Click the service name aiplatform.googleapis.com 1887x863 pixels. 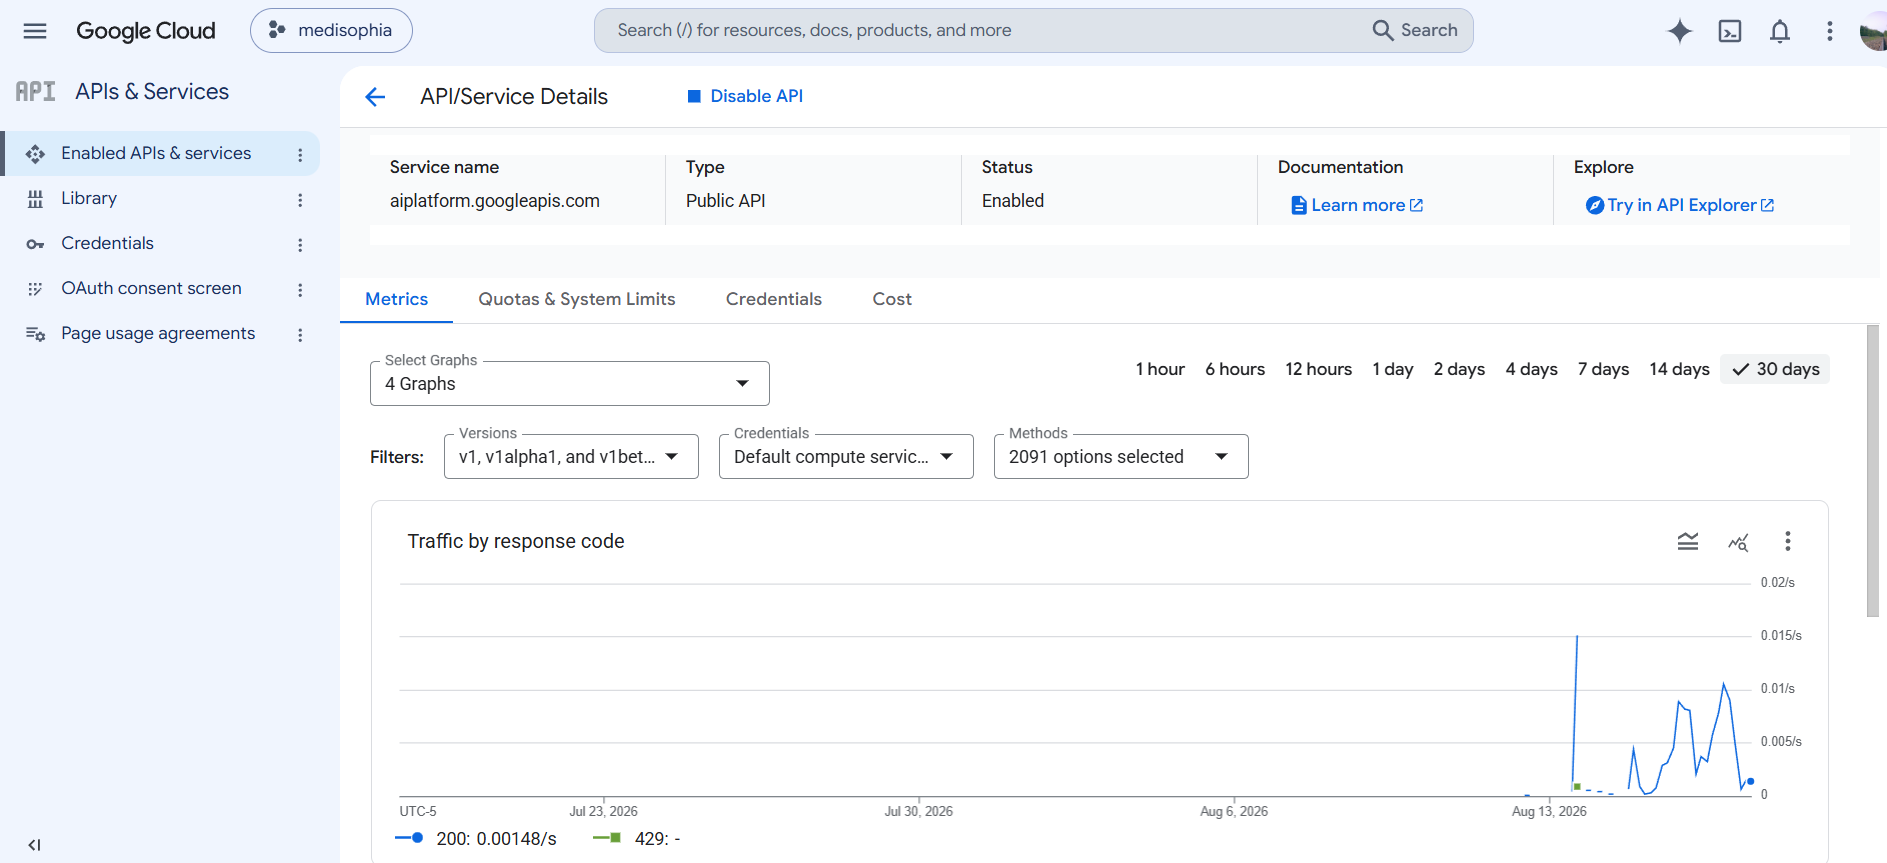[x=495, y=201]
